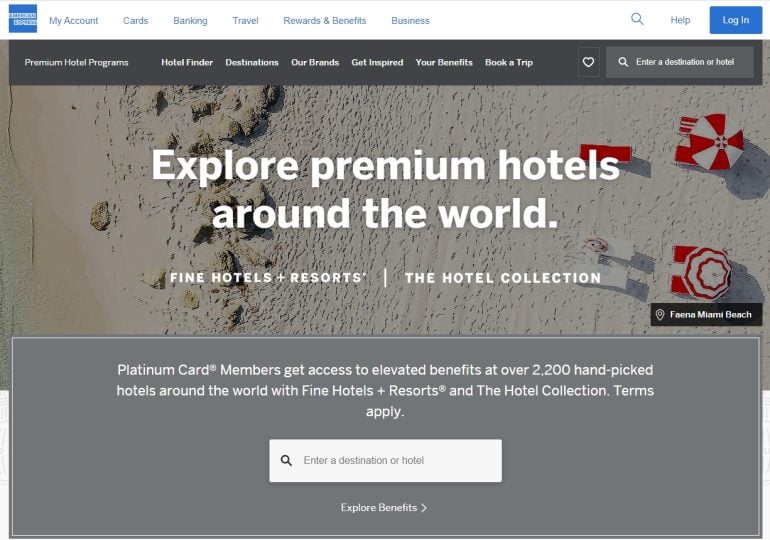Open the Travel menu

[246, 21]
